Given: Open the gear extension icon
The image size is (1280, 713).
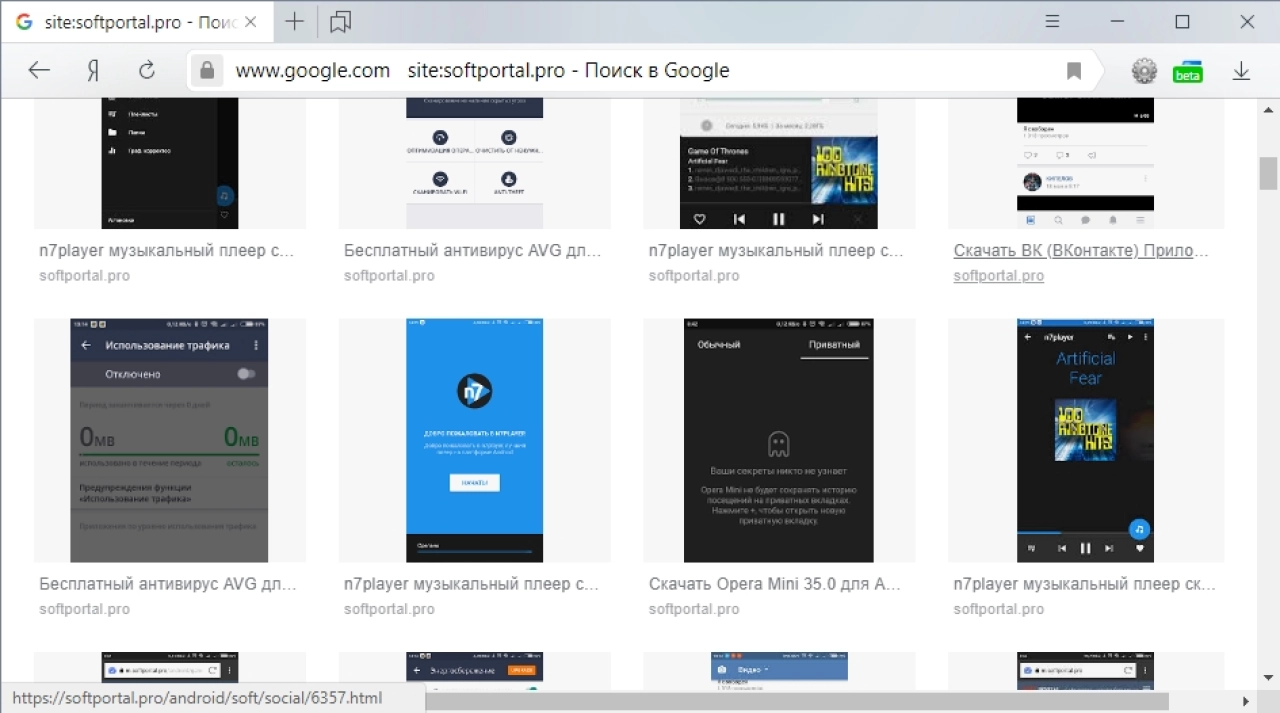Looking at the screenshot, I should 1144,71.
